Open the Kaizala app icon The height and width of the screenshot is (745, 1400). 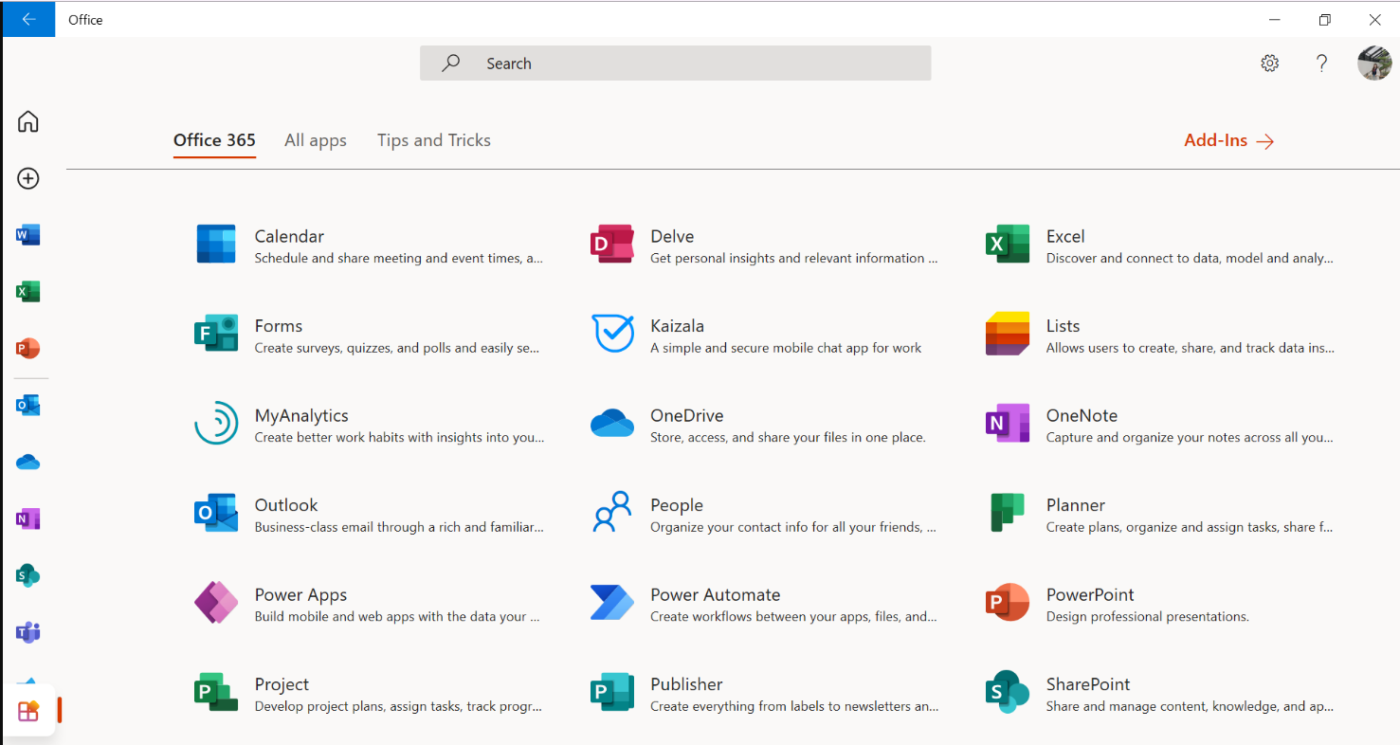pyautogui.click(x=612, y=334)
